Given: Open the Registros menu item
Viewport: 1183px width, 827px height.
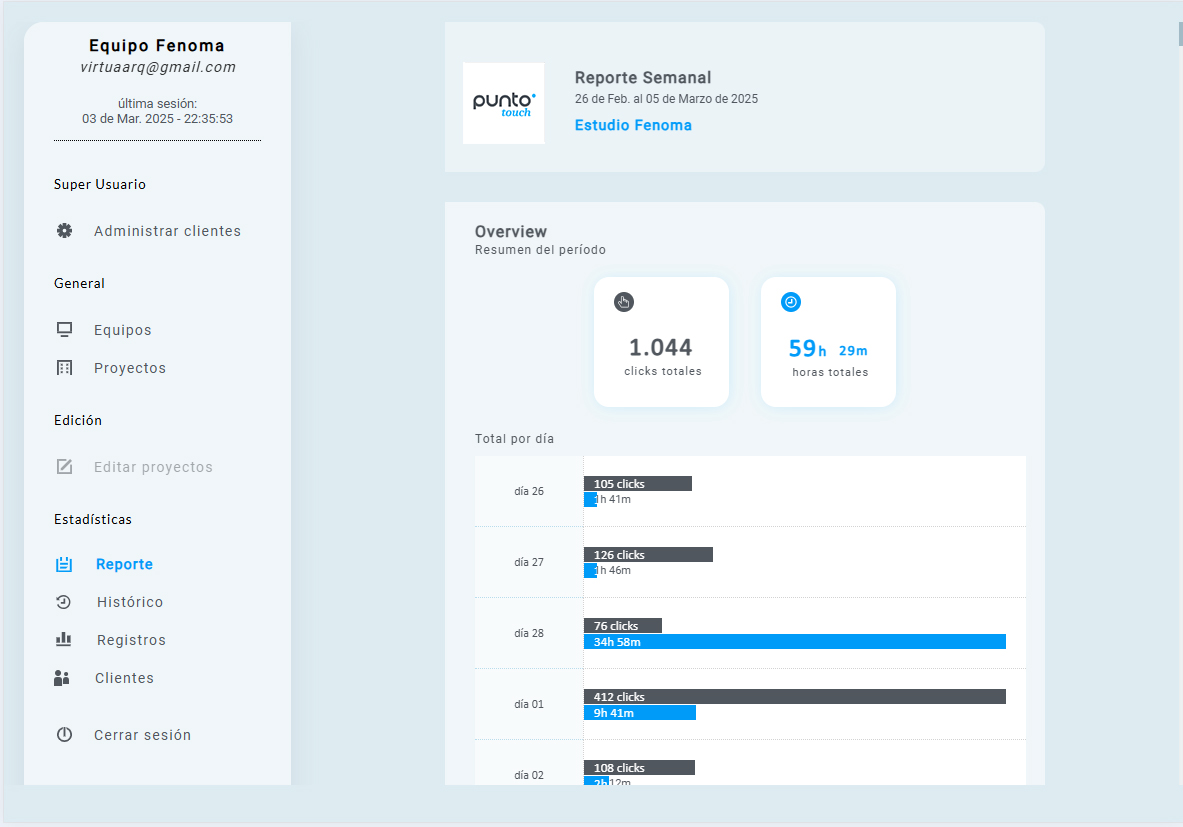Looking at the screenshot, I should tap(131, 640).
